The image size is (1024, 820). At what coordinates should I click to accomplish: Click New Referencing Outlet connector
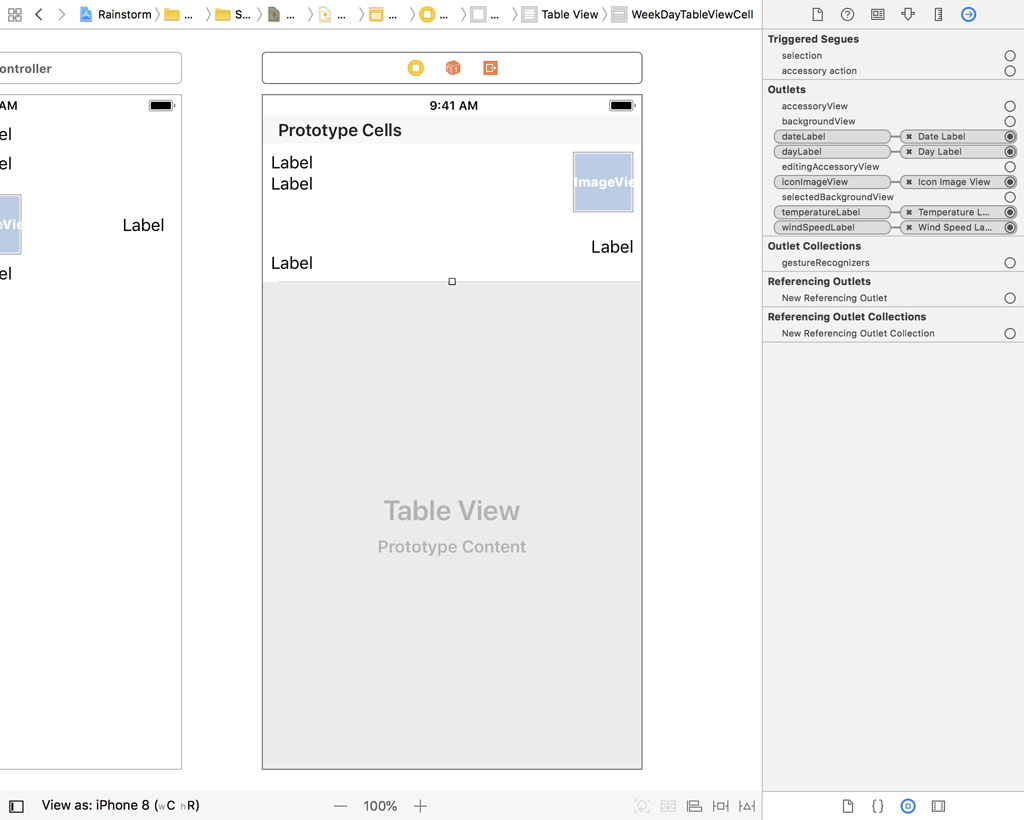(1009, 297)
